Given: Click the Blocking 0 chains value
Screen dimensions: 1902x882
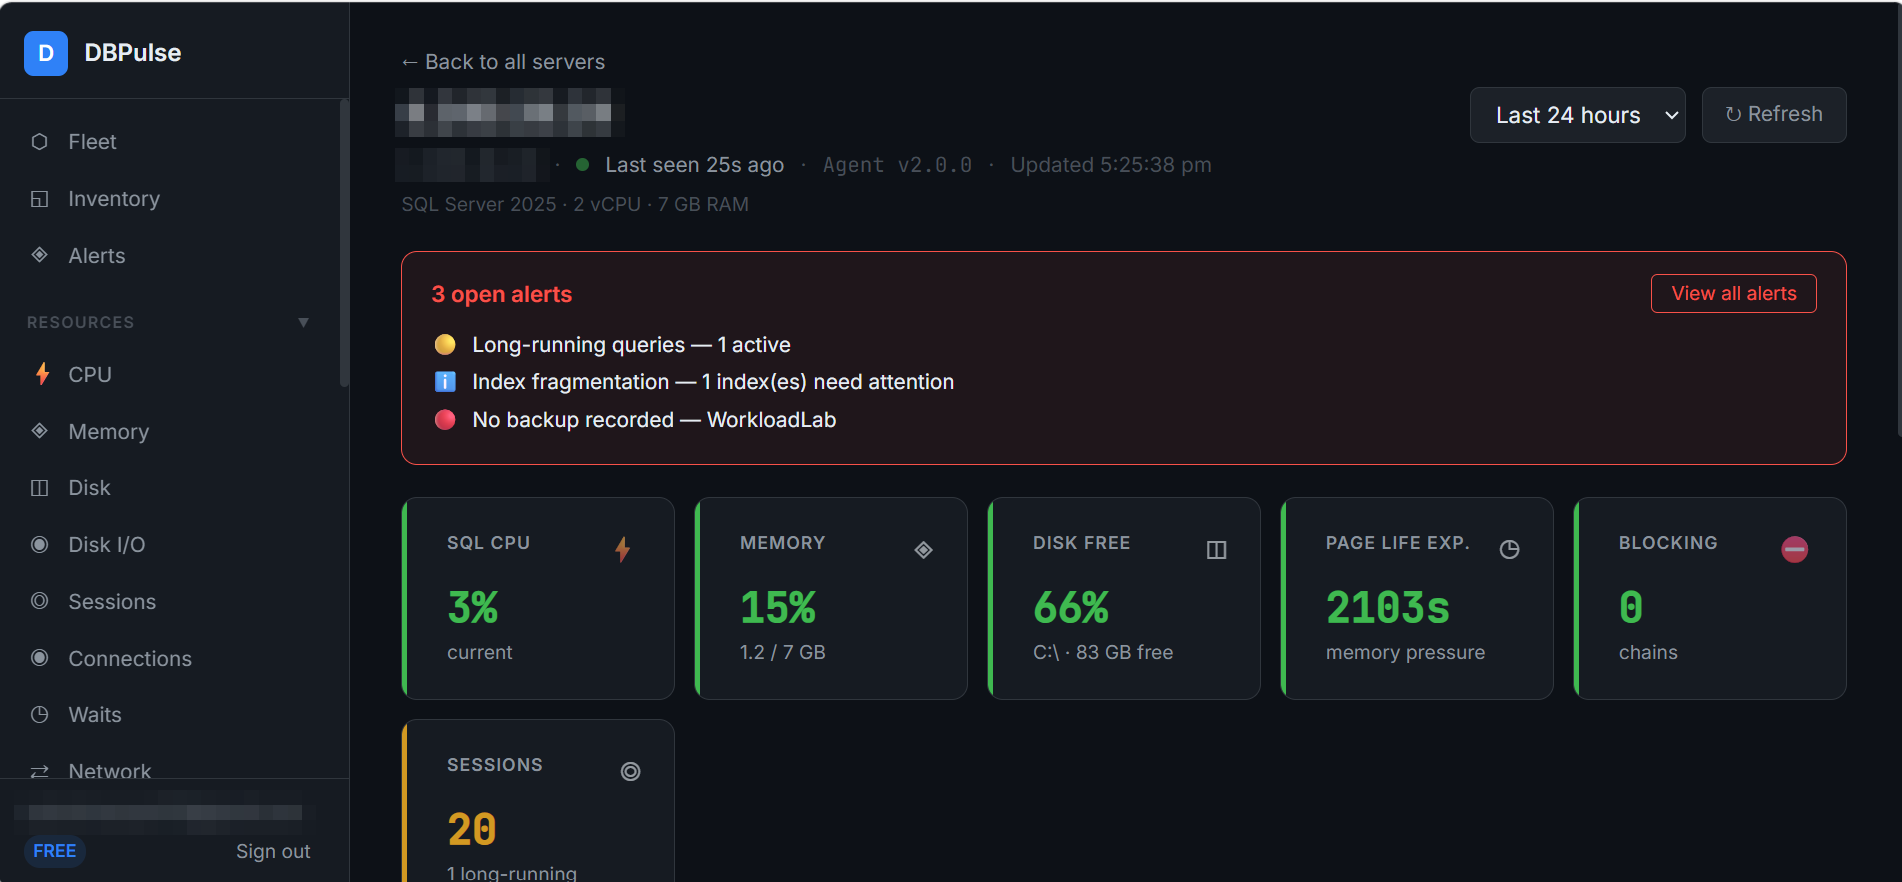Looking at the screenshot, I should coord(1631,608).
